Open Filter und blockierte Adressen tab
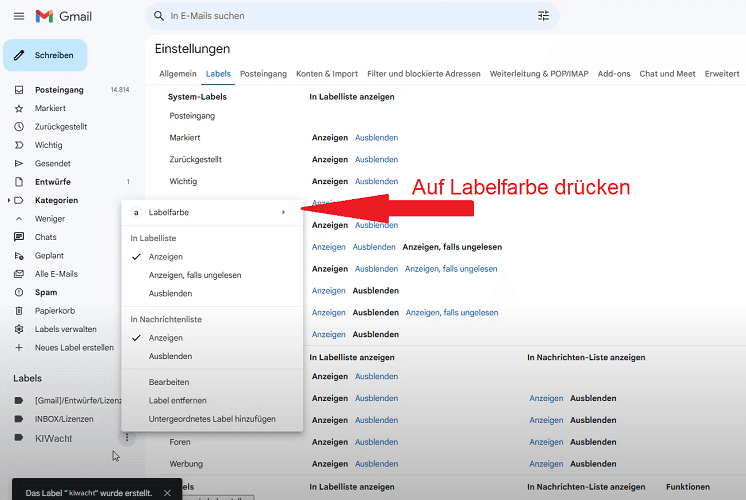 point(423,74)
